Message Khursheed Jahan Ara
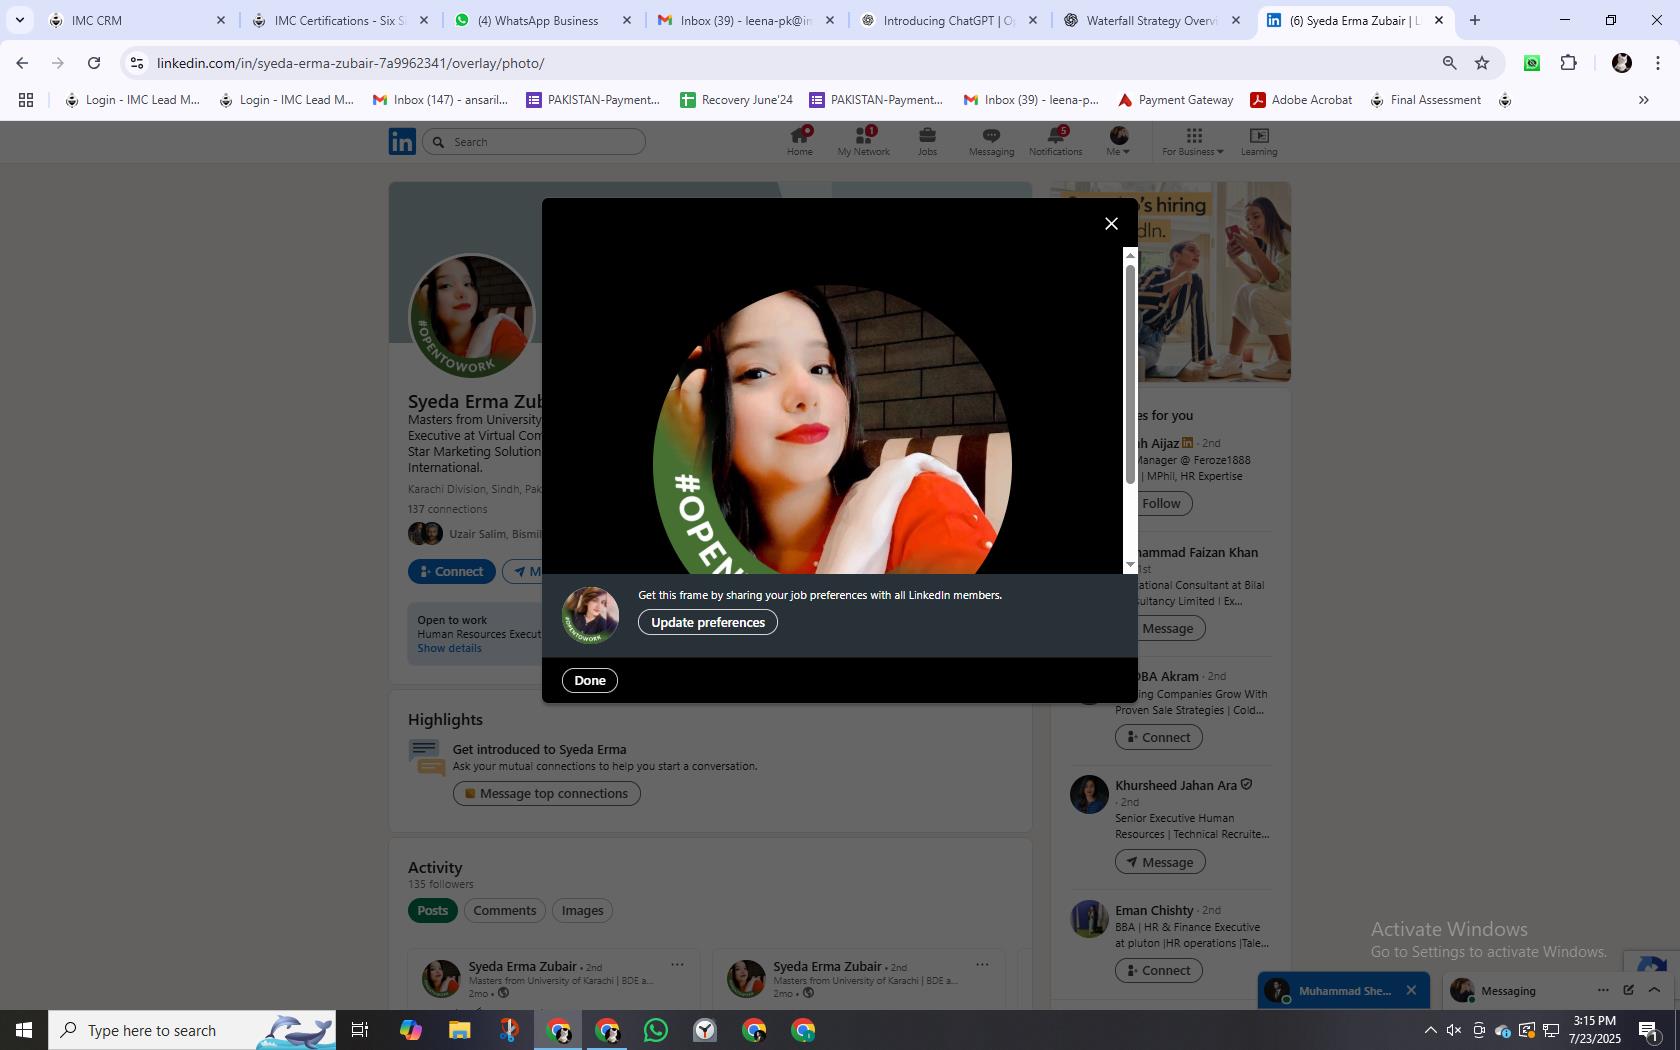This screenshot has width=1680, height=1050. 1160,862
